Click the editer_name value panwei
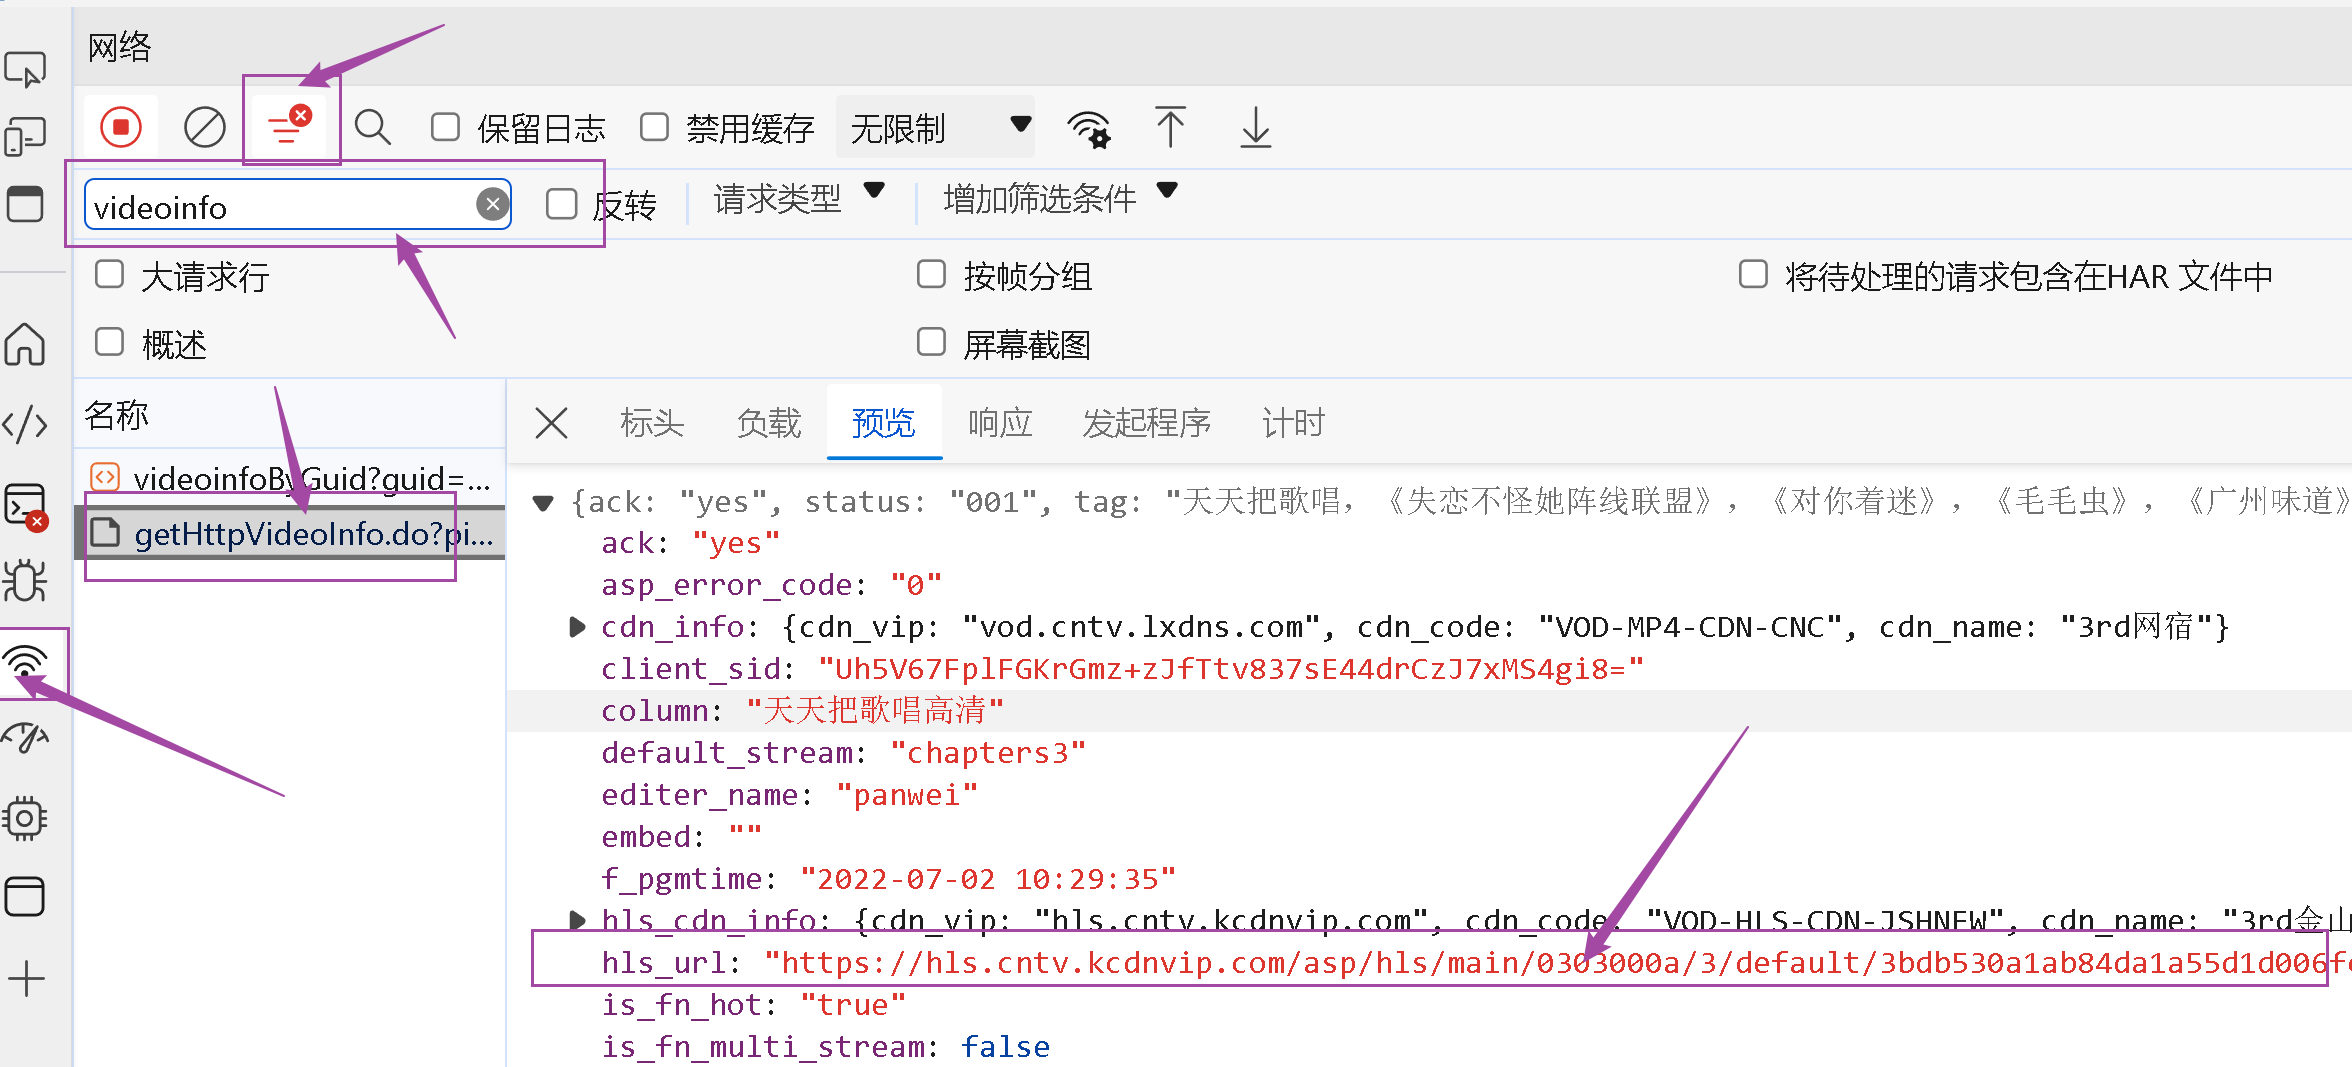This screenshot has width=2352, height=1067. 907,795
